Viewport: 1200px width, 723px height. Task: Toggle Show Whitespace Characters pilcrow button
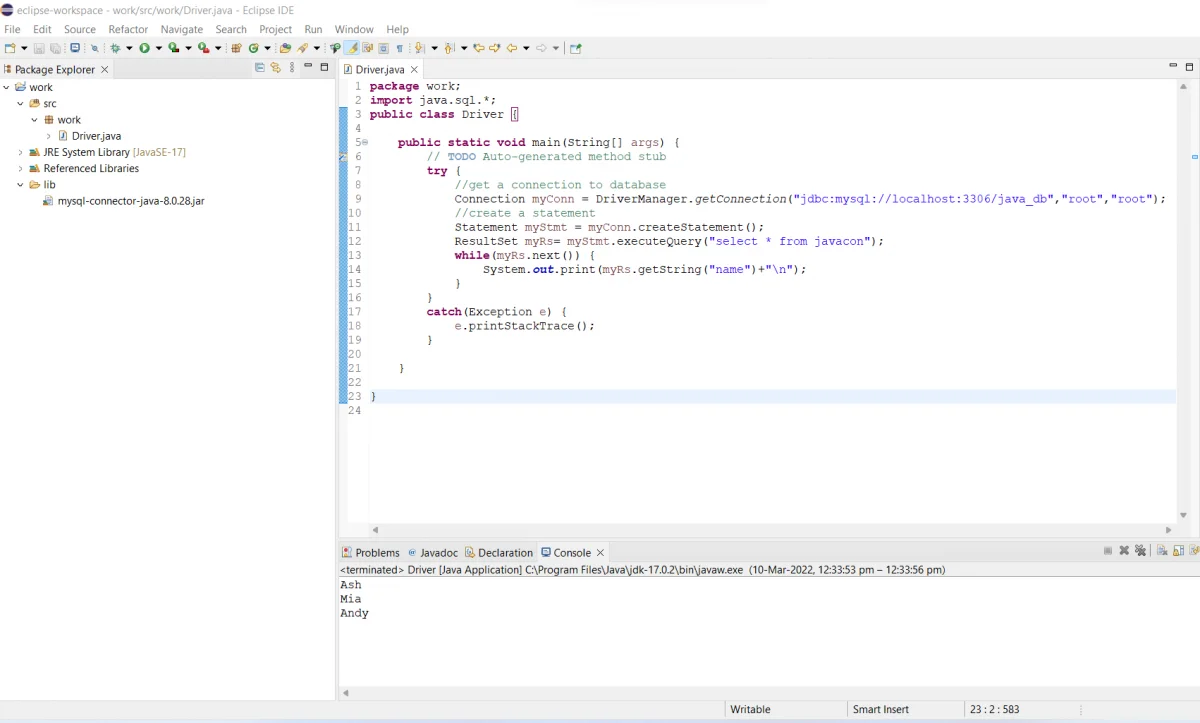[400, 48]
